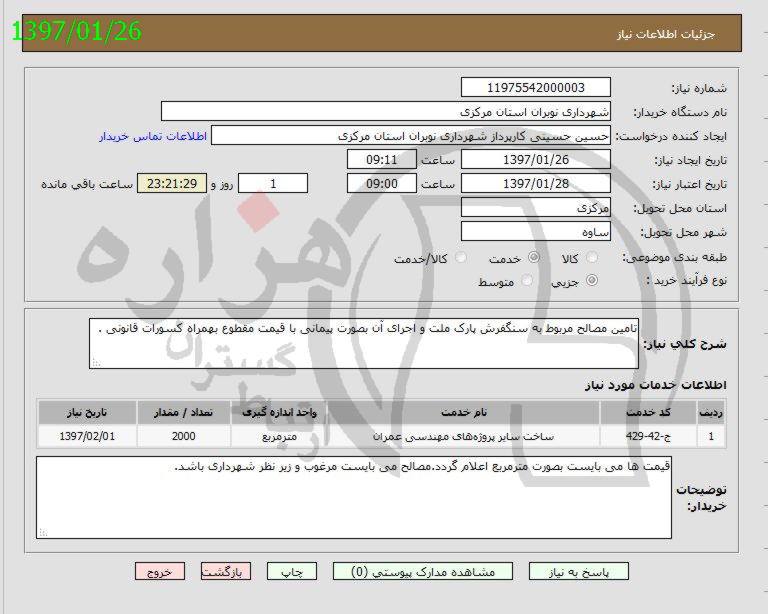This screenshot has width=768, height=614.
Task: Click the quantity cell 2000
Action: click(184, 436)
